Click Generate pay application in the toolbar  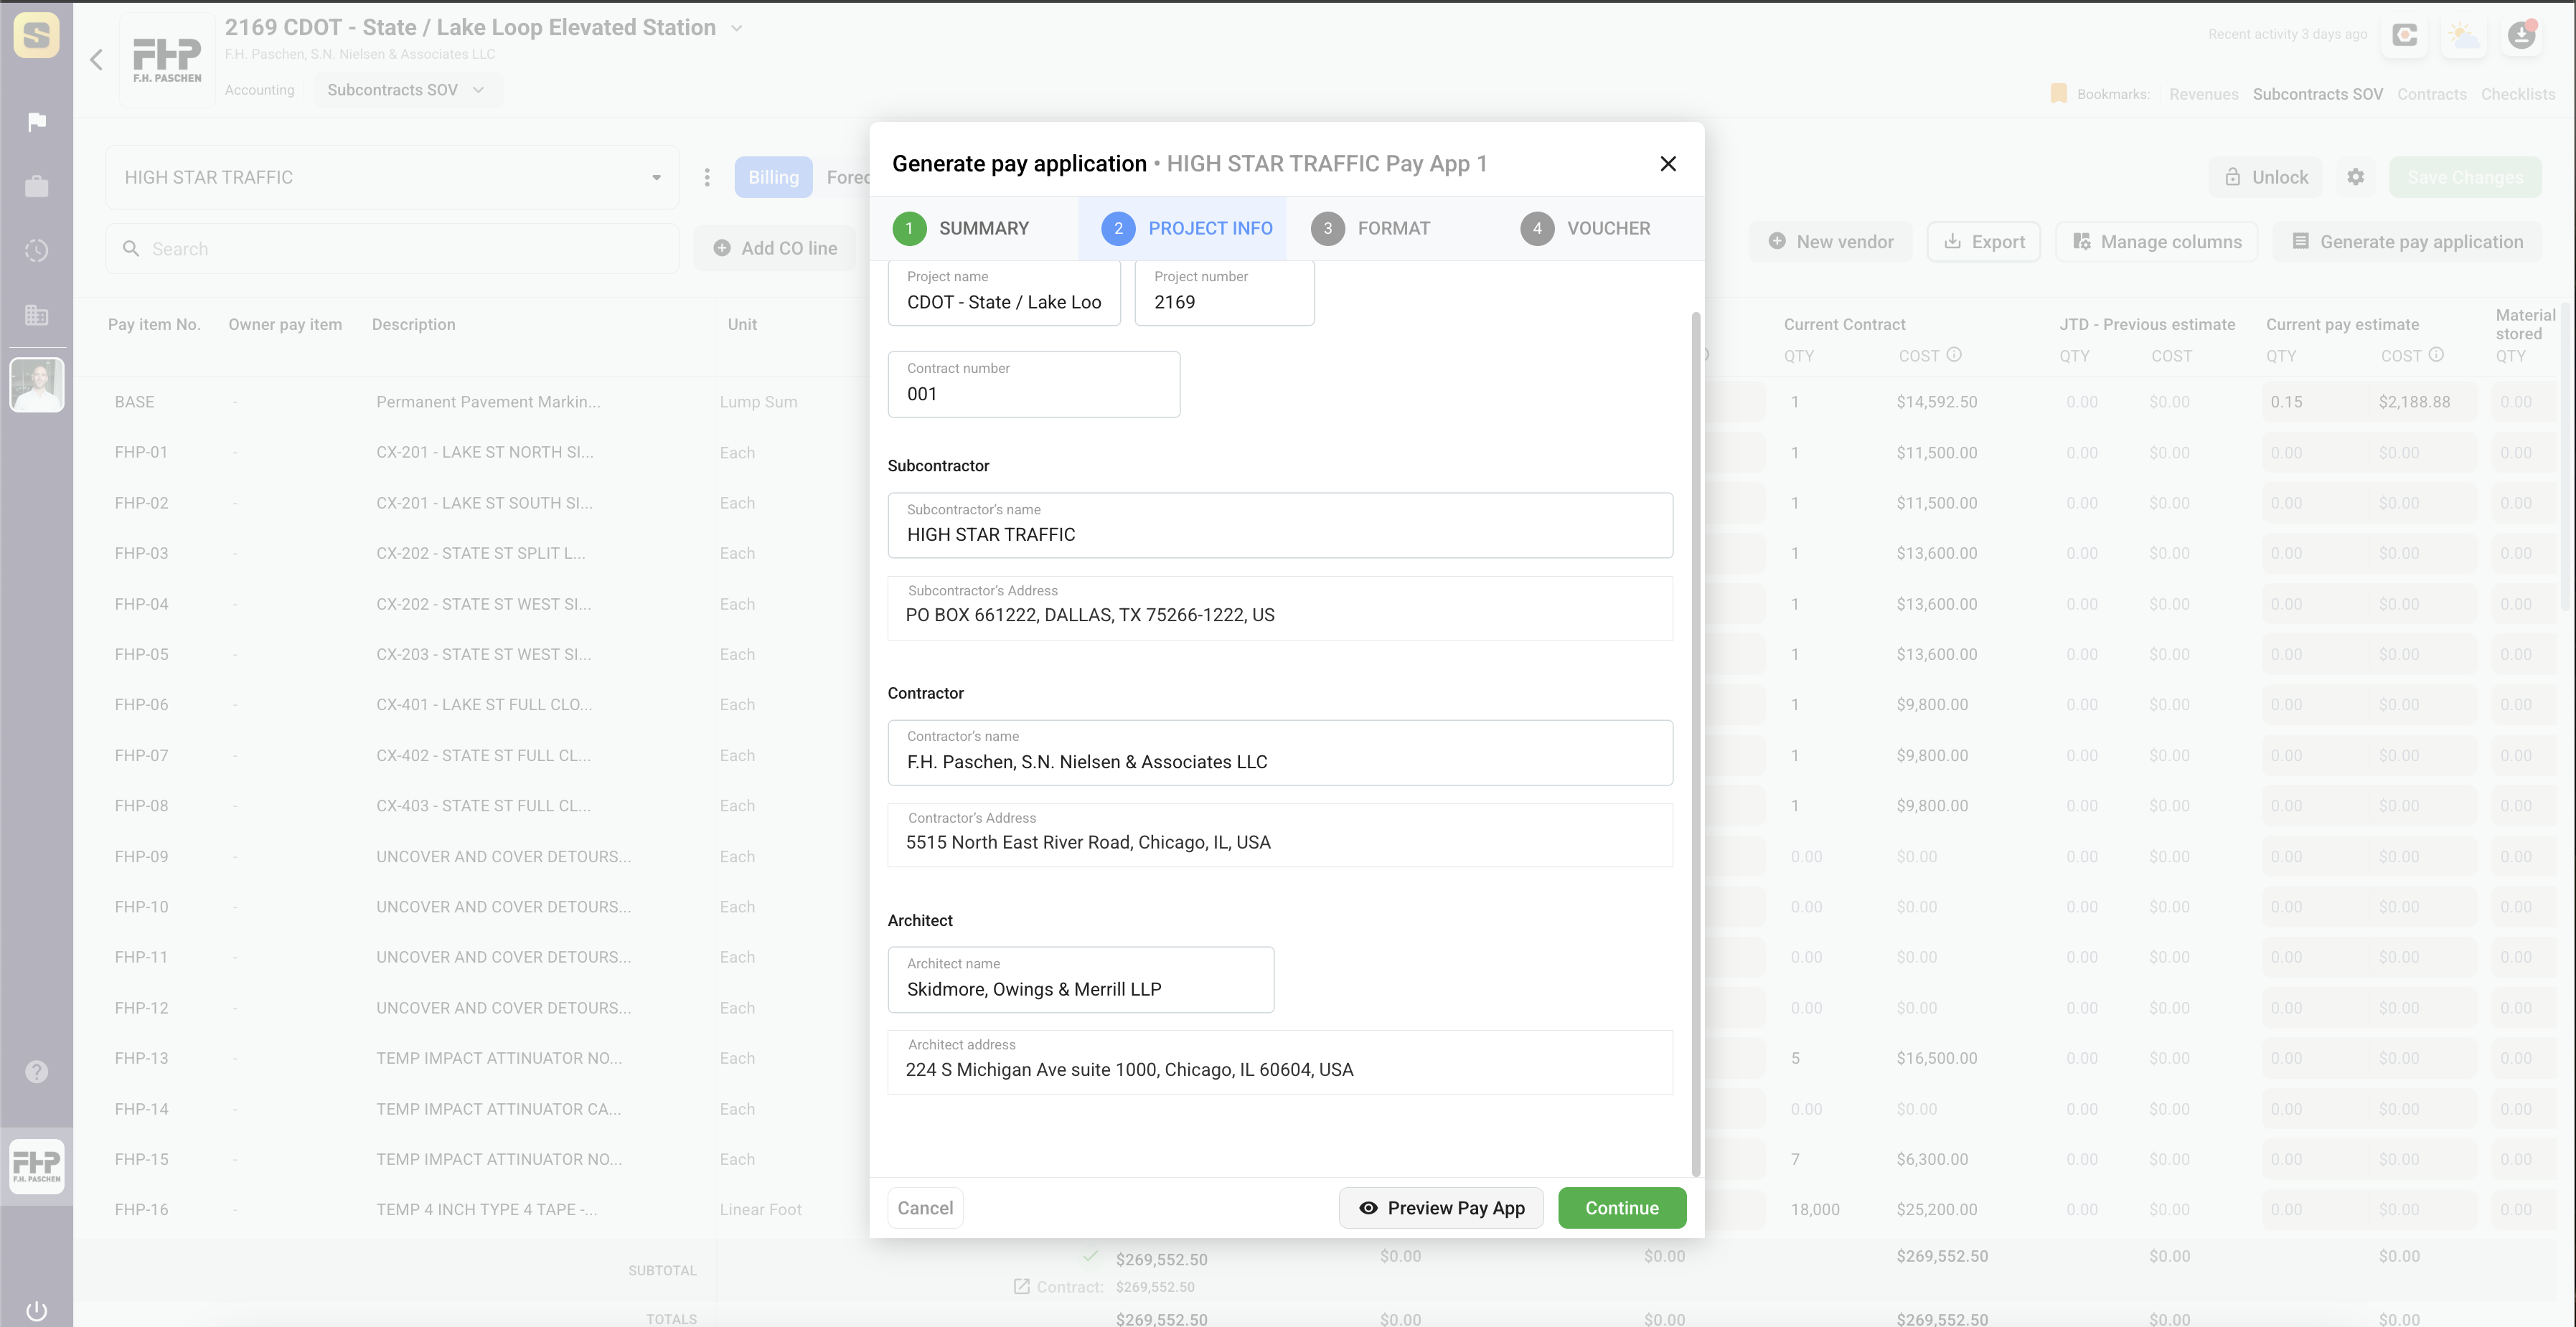(2407, 242)
